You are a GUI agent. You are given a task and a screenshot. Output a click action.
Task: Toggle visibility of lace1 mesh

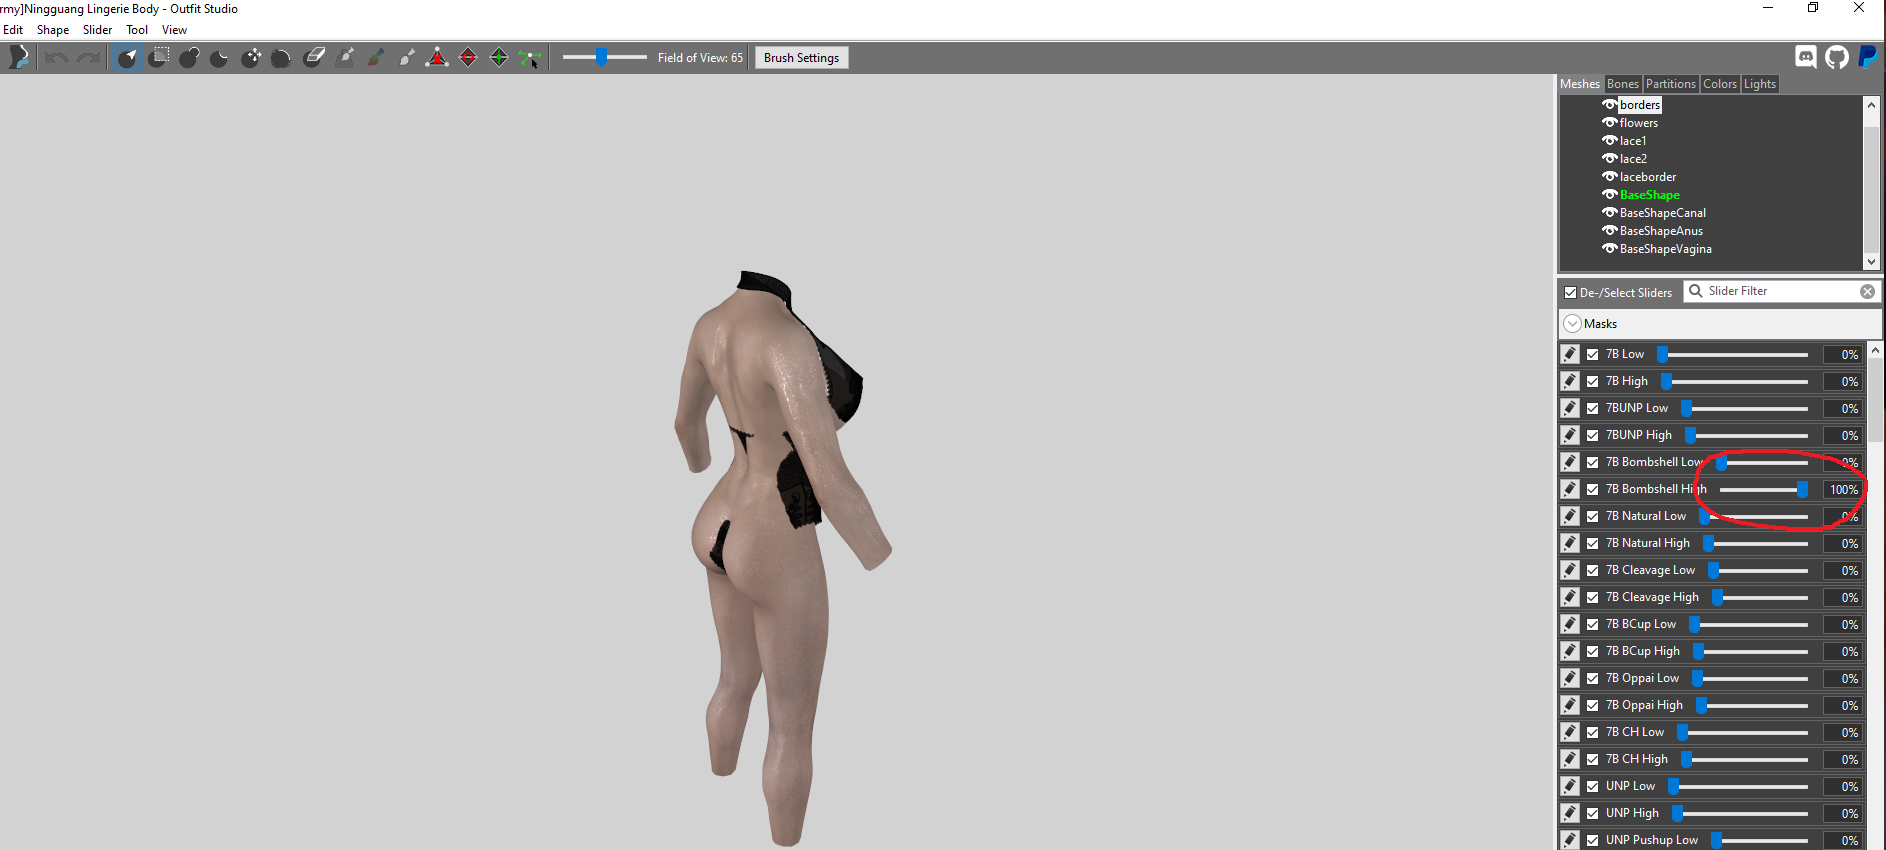[x=1610, y=140]
